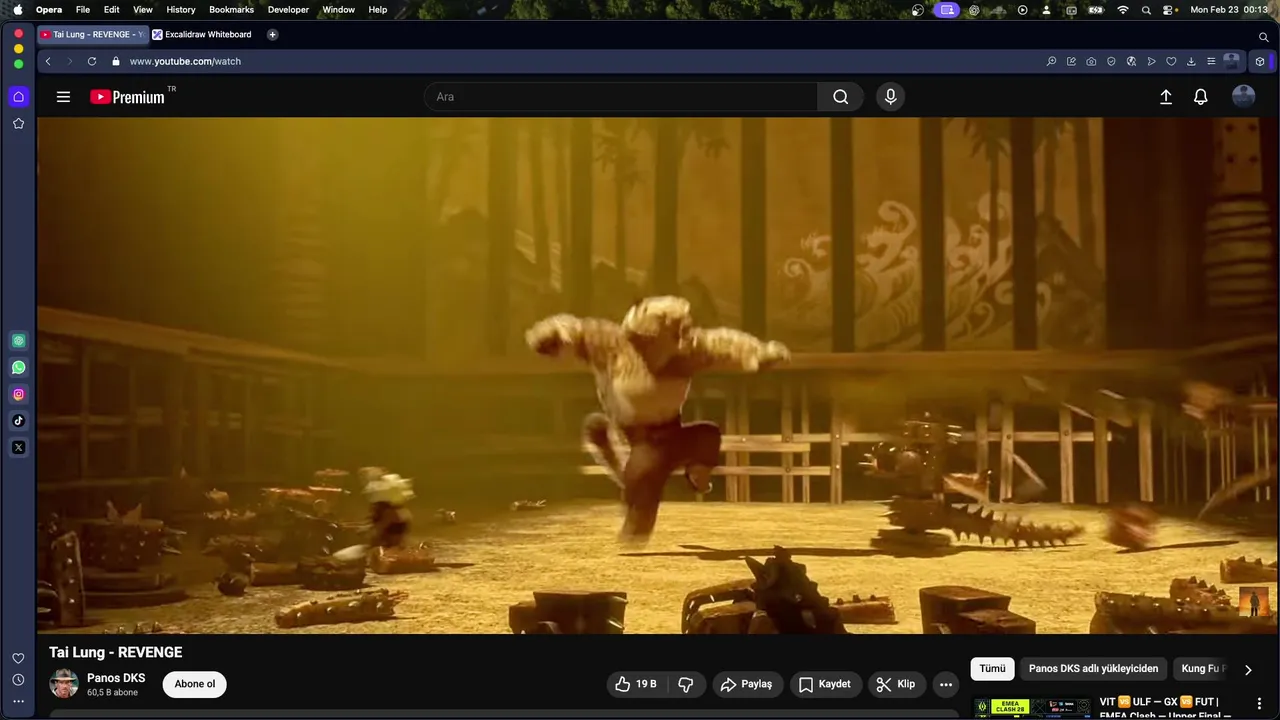The image size is (1280, 720).
Task: Like the video showing 19 B
Action: coord(636,684)
